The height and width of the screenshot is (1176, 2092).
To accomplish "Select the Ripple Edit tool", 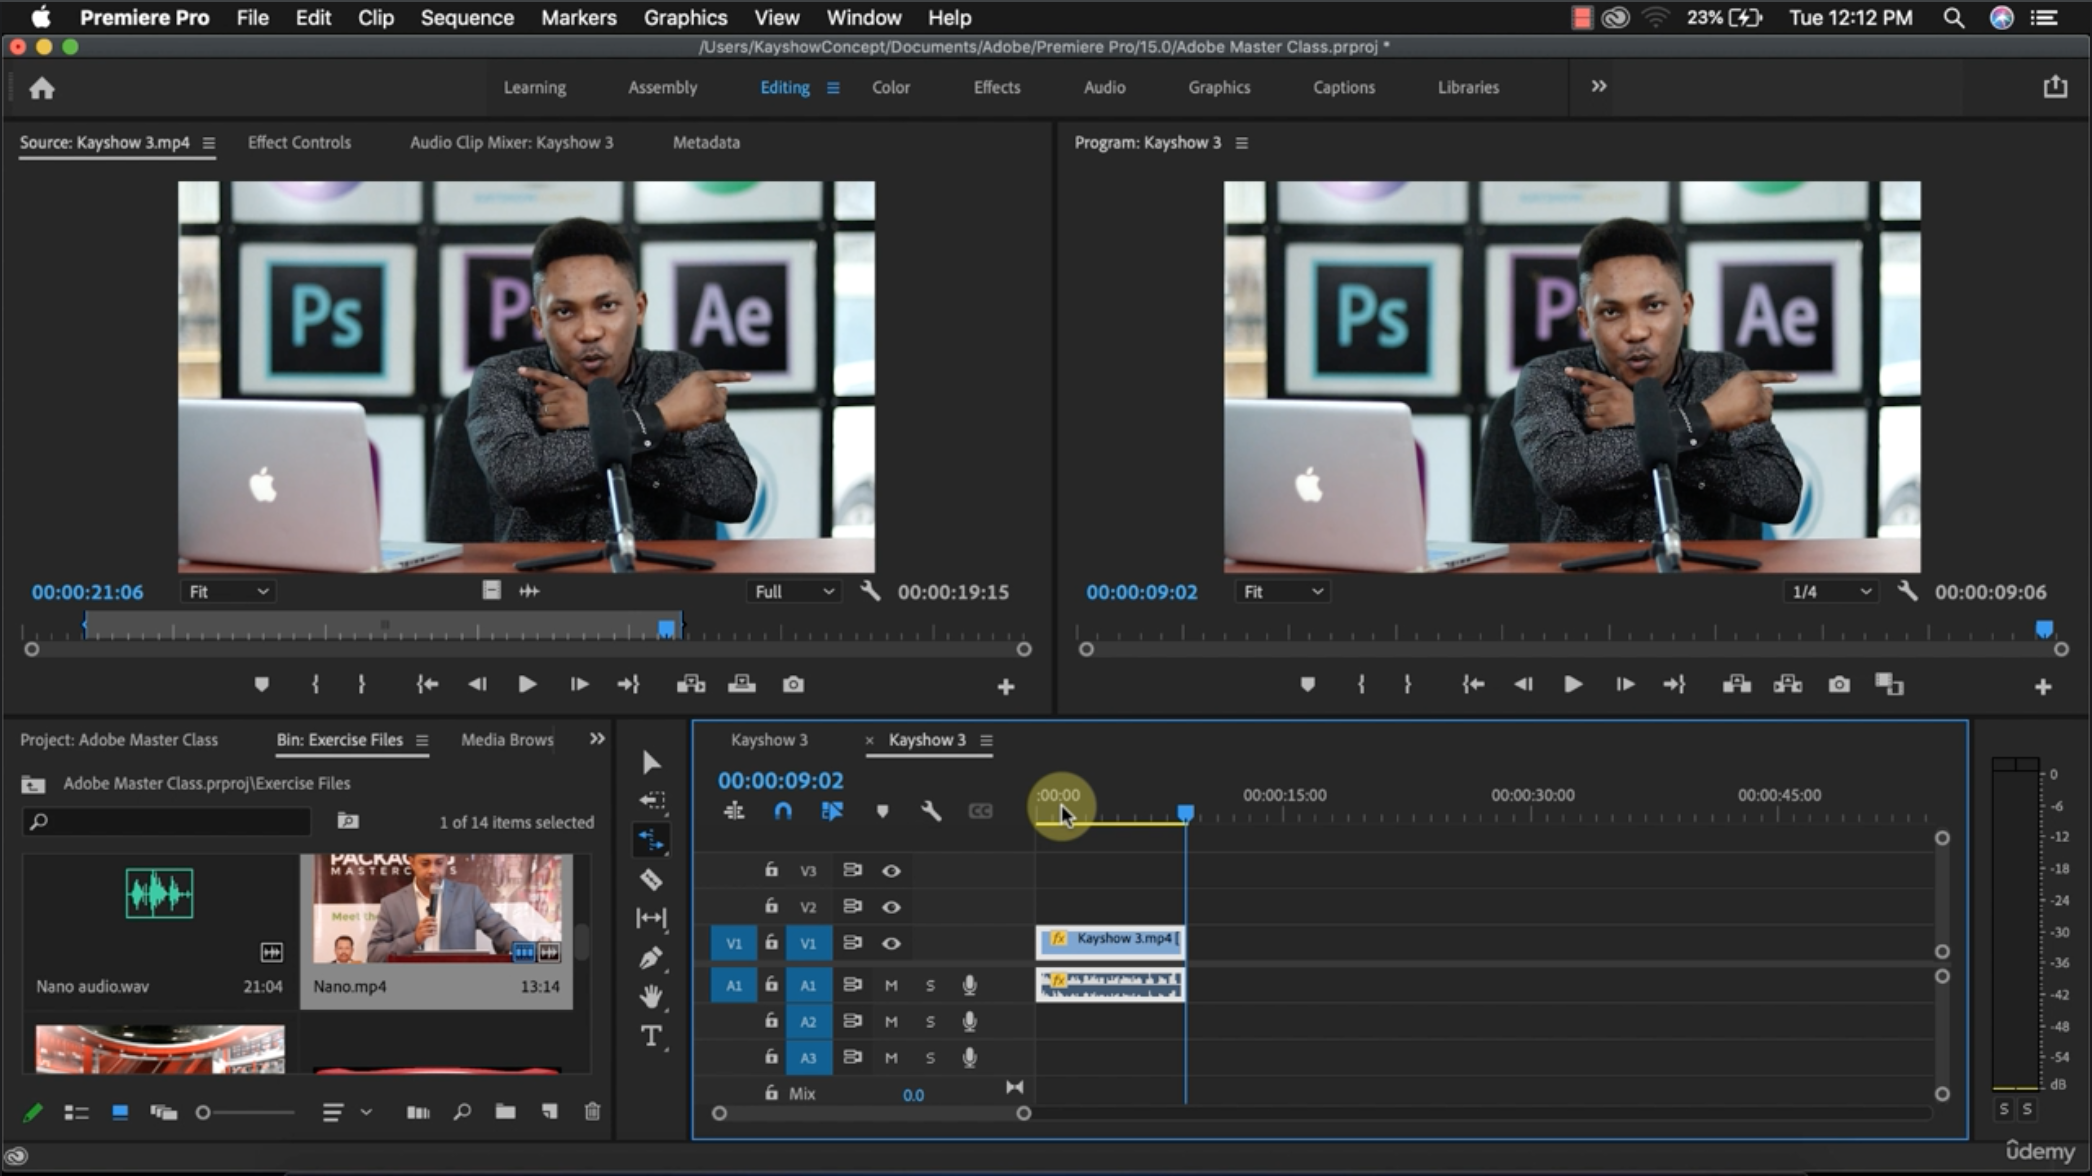I will (651, 840).
